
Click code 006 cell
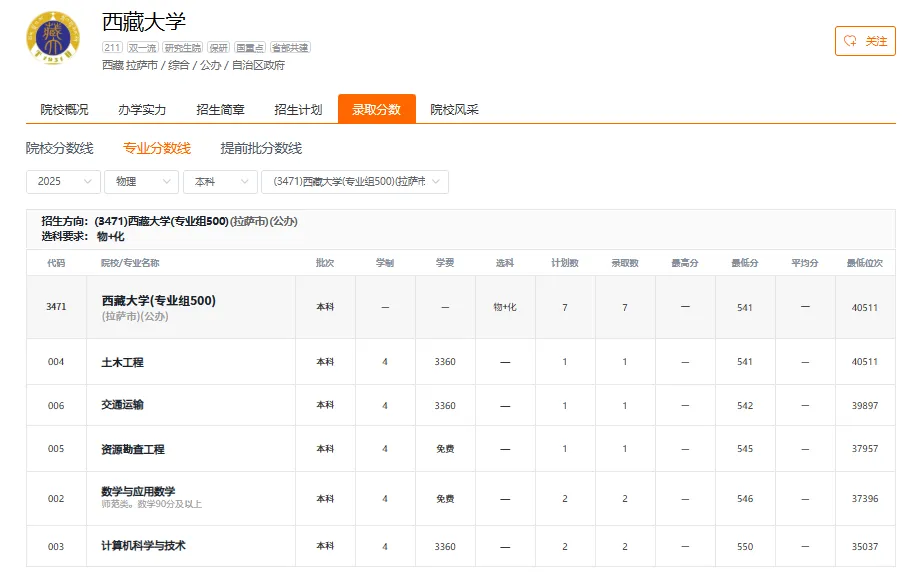coord(56,406)
